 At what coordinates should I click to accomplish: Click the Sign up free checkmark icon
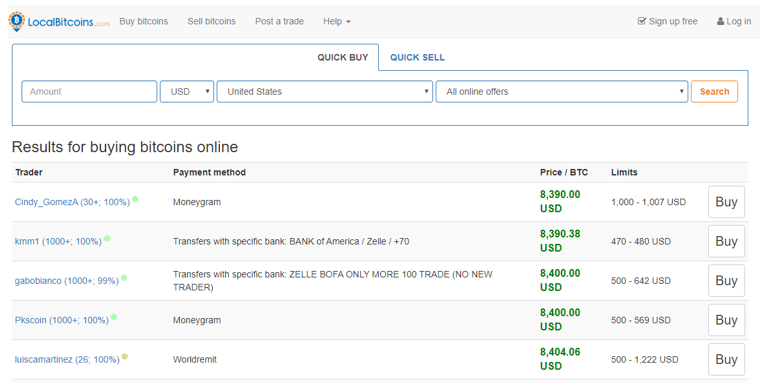(642, 21)
